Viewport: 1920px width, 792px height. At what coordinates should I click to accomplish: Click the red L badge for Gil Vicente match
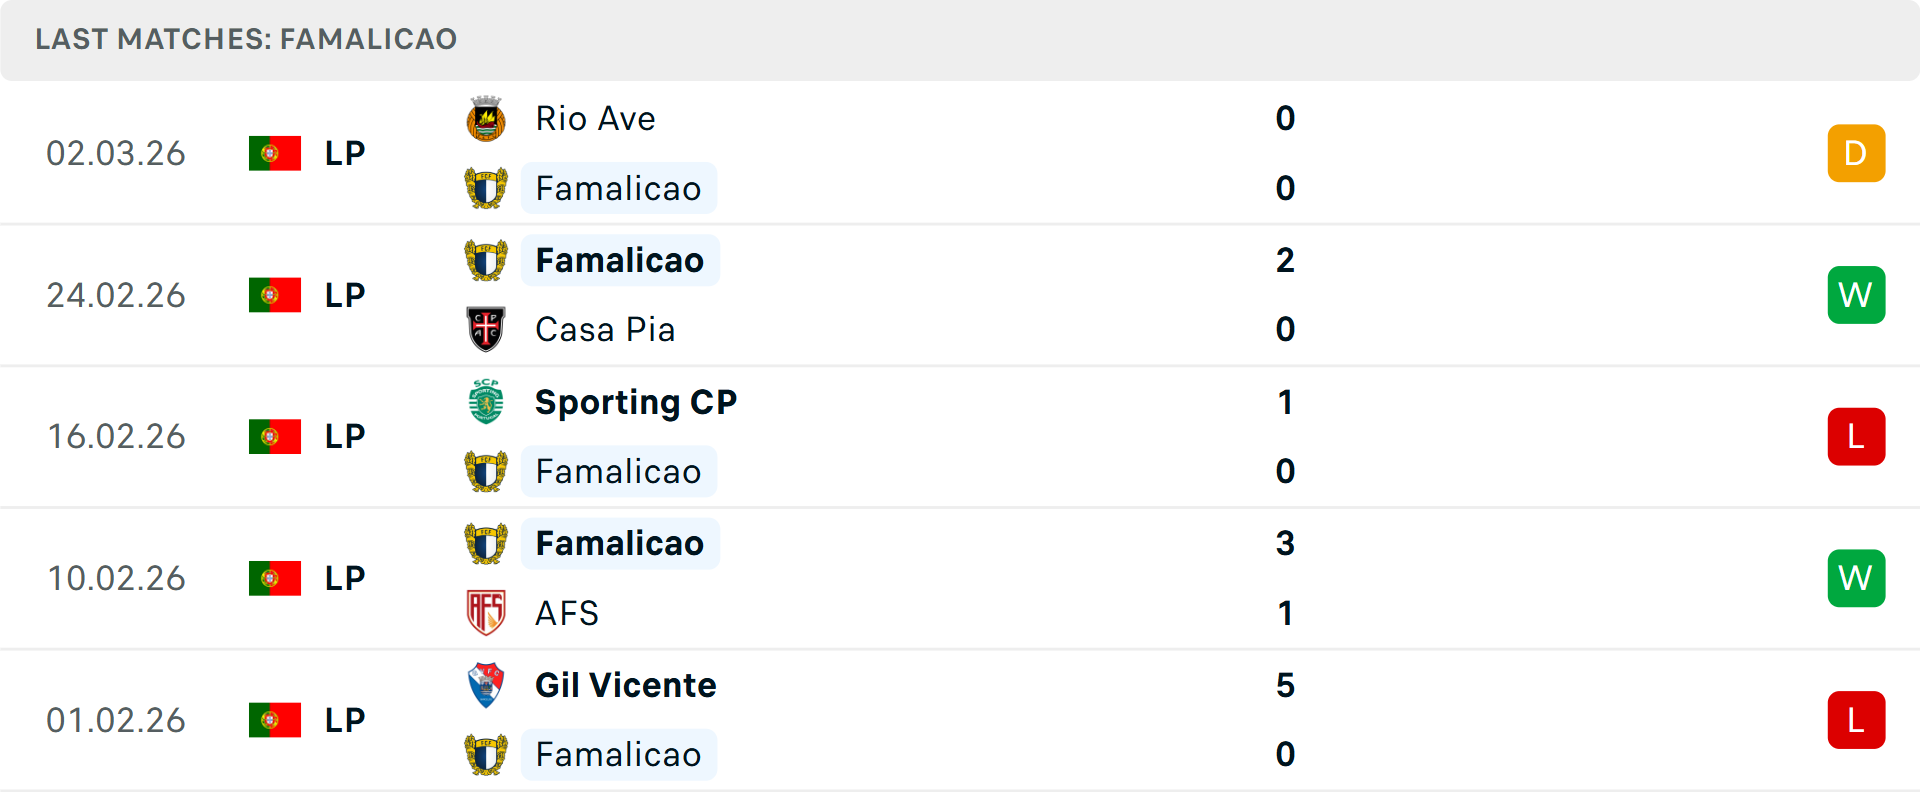point(1856,720)
